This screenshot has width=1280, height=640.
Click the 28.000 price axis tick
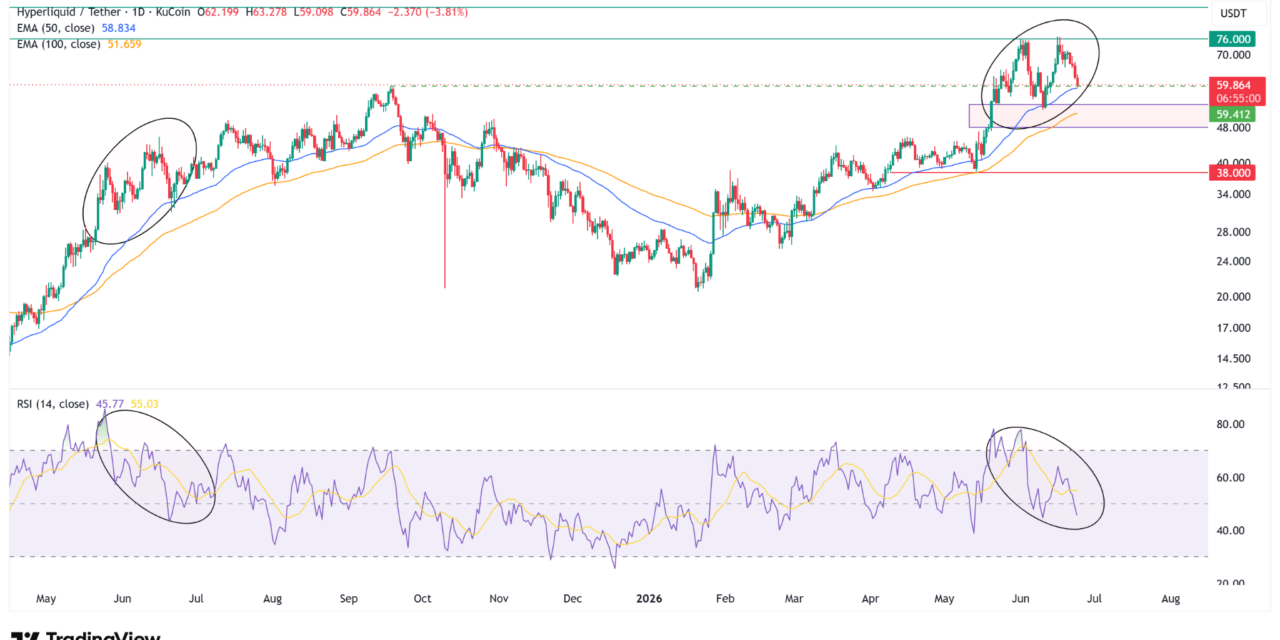tap(1233, 232)
